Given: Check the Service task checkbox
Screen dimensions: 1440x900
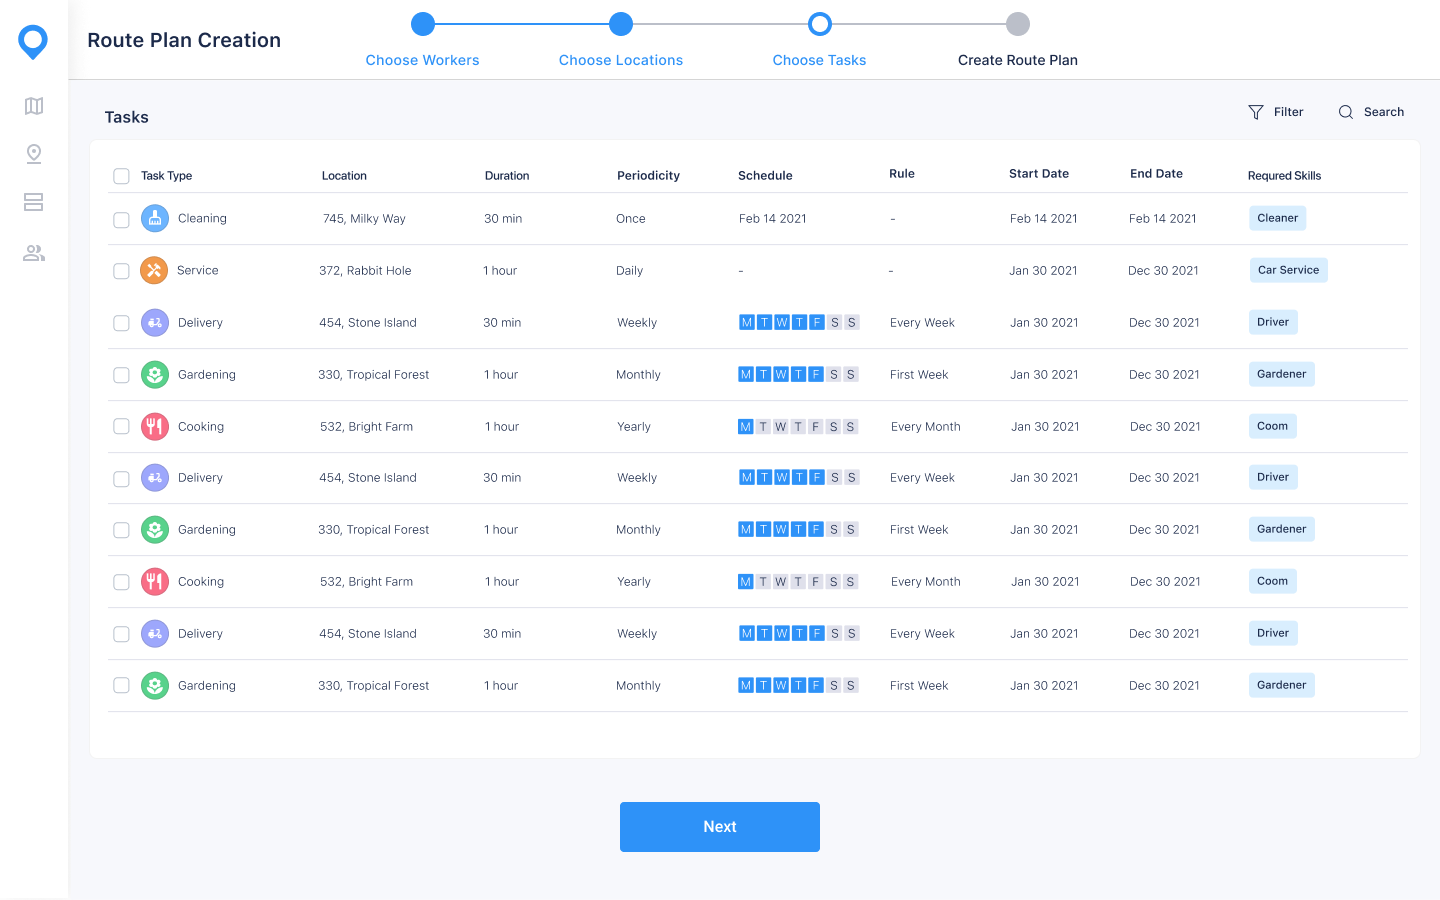Looking at the screenshot, I should (x=121, y=271).
